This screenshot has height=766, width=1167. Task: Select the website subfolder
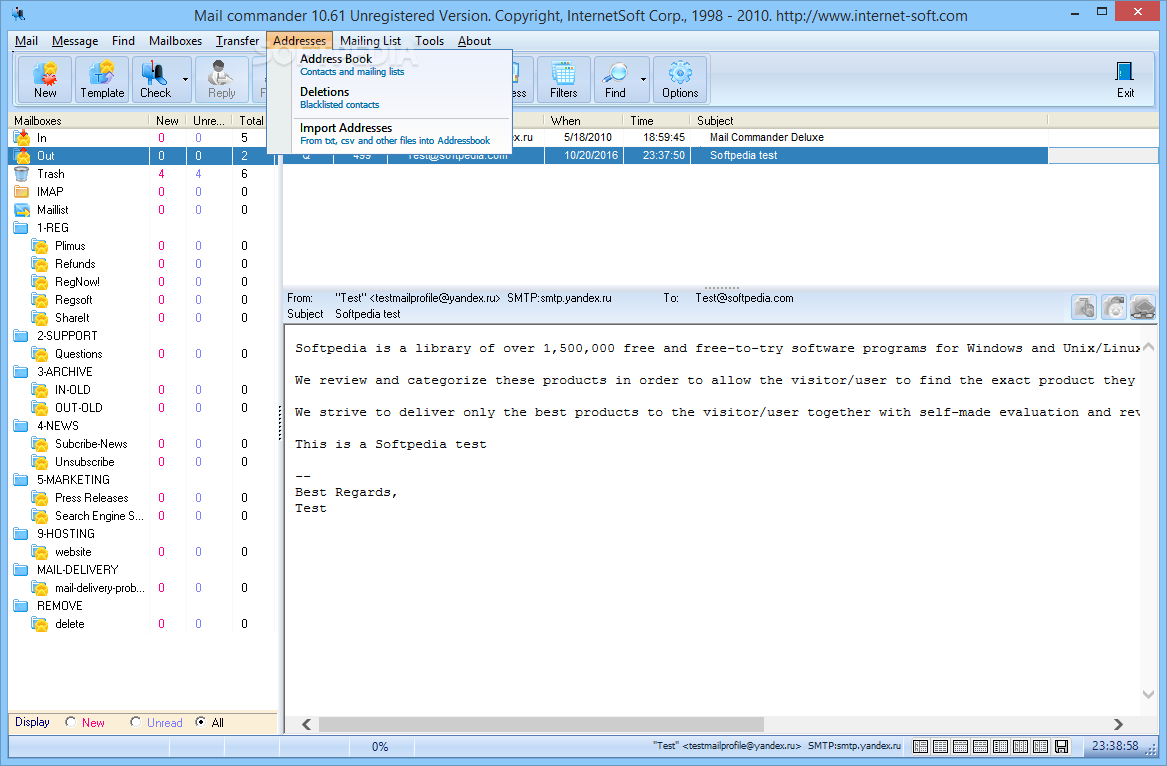[x=73, y=552]
